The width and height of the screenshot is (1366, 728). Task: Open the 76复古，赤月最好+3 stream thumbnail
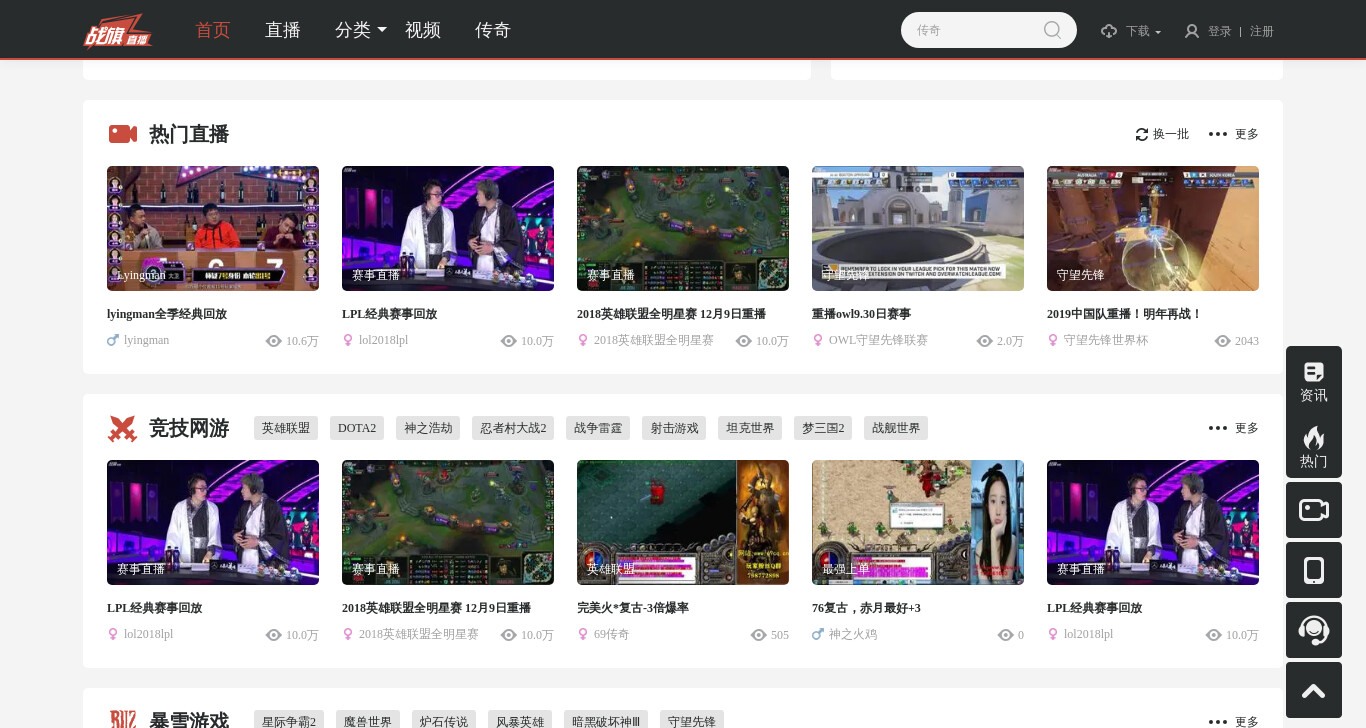tap(918, 522)
